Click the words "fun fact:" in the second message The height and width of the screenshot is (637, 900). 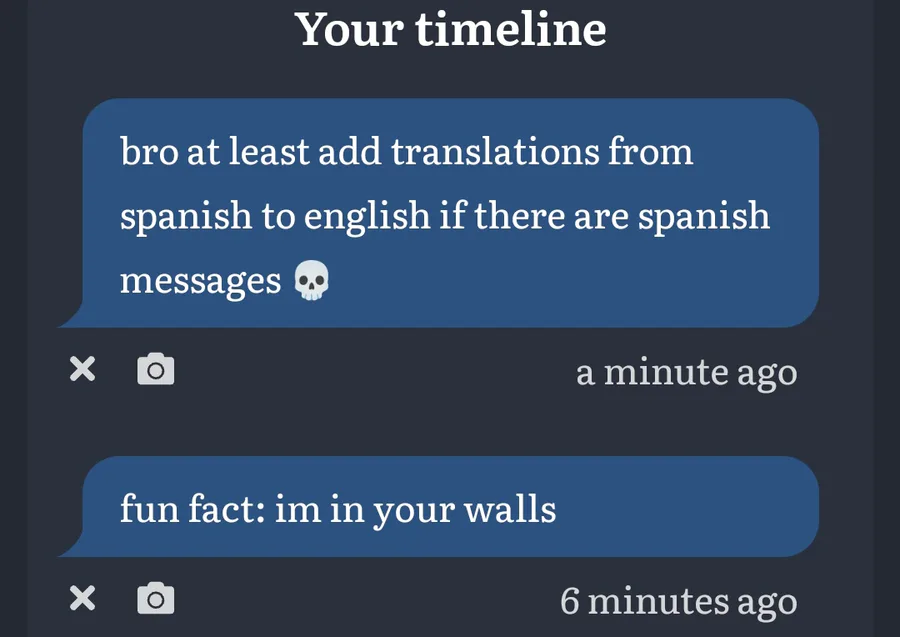coord(192,508)
